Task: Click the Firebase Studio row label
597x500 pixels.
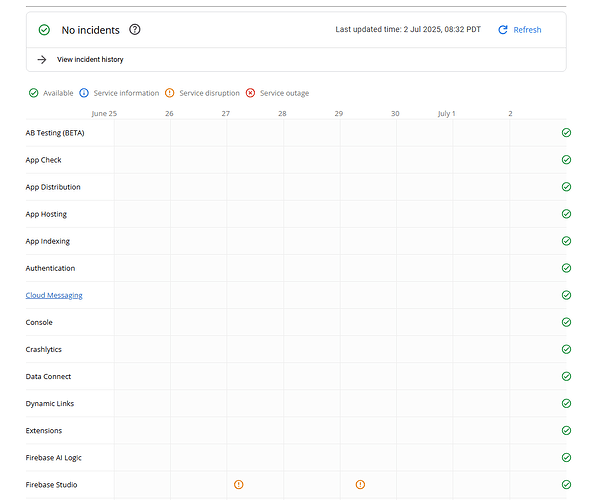Action: coord(51,484)
